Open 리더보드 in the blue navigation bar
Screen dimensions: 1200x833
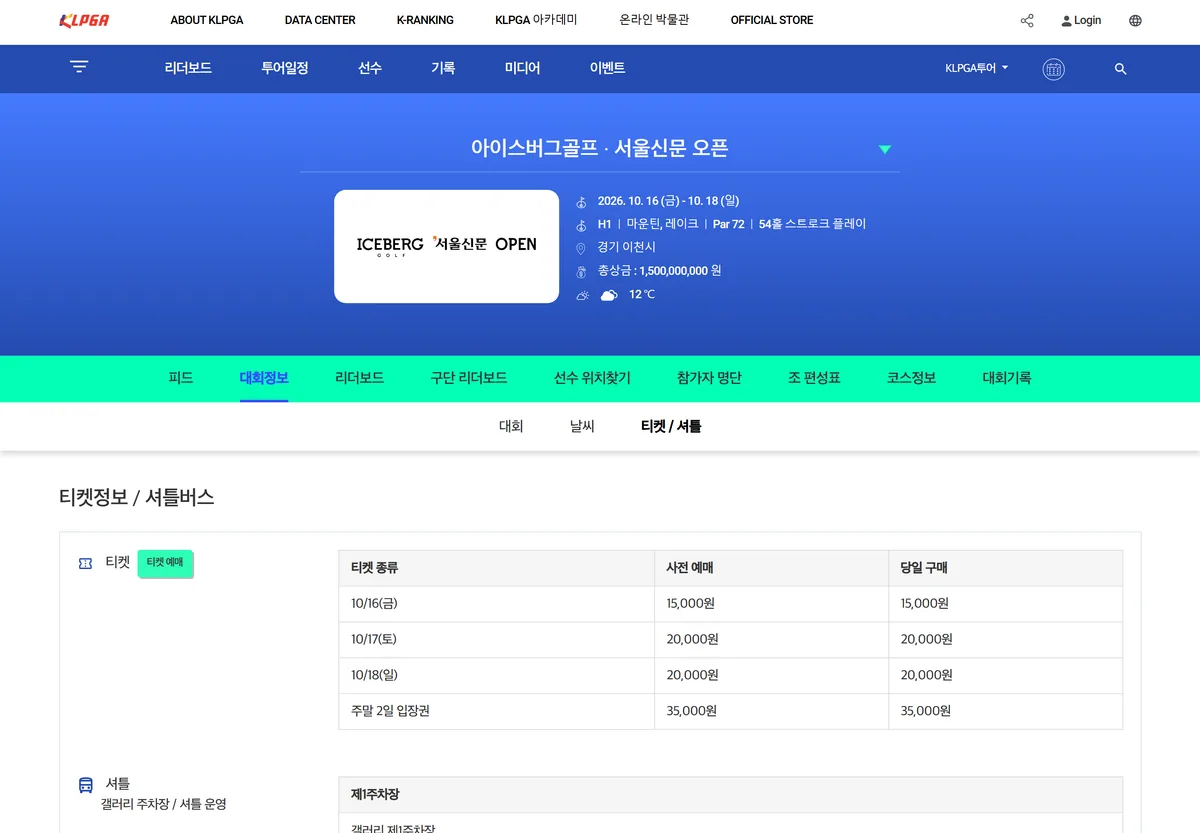pyautogui.click(x=188, y=68)
